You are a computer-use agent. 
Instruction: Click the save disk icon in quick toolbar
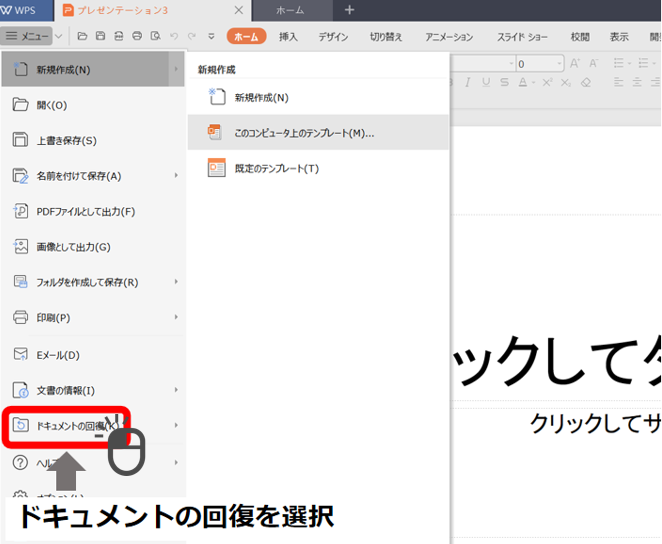pos(100,36)
